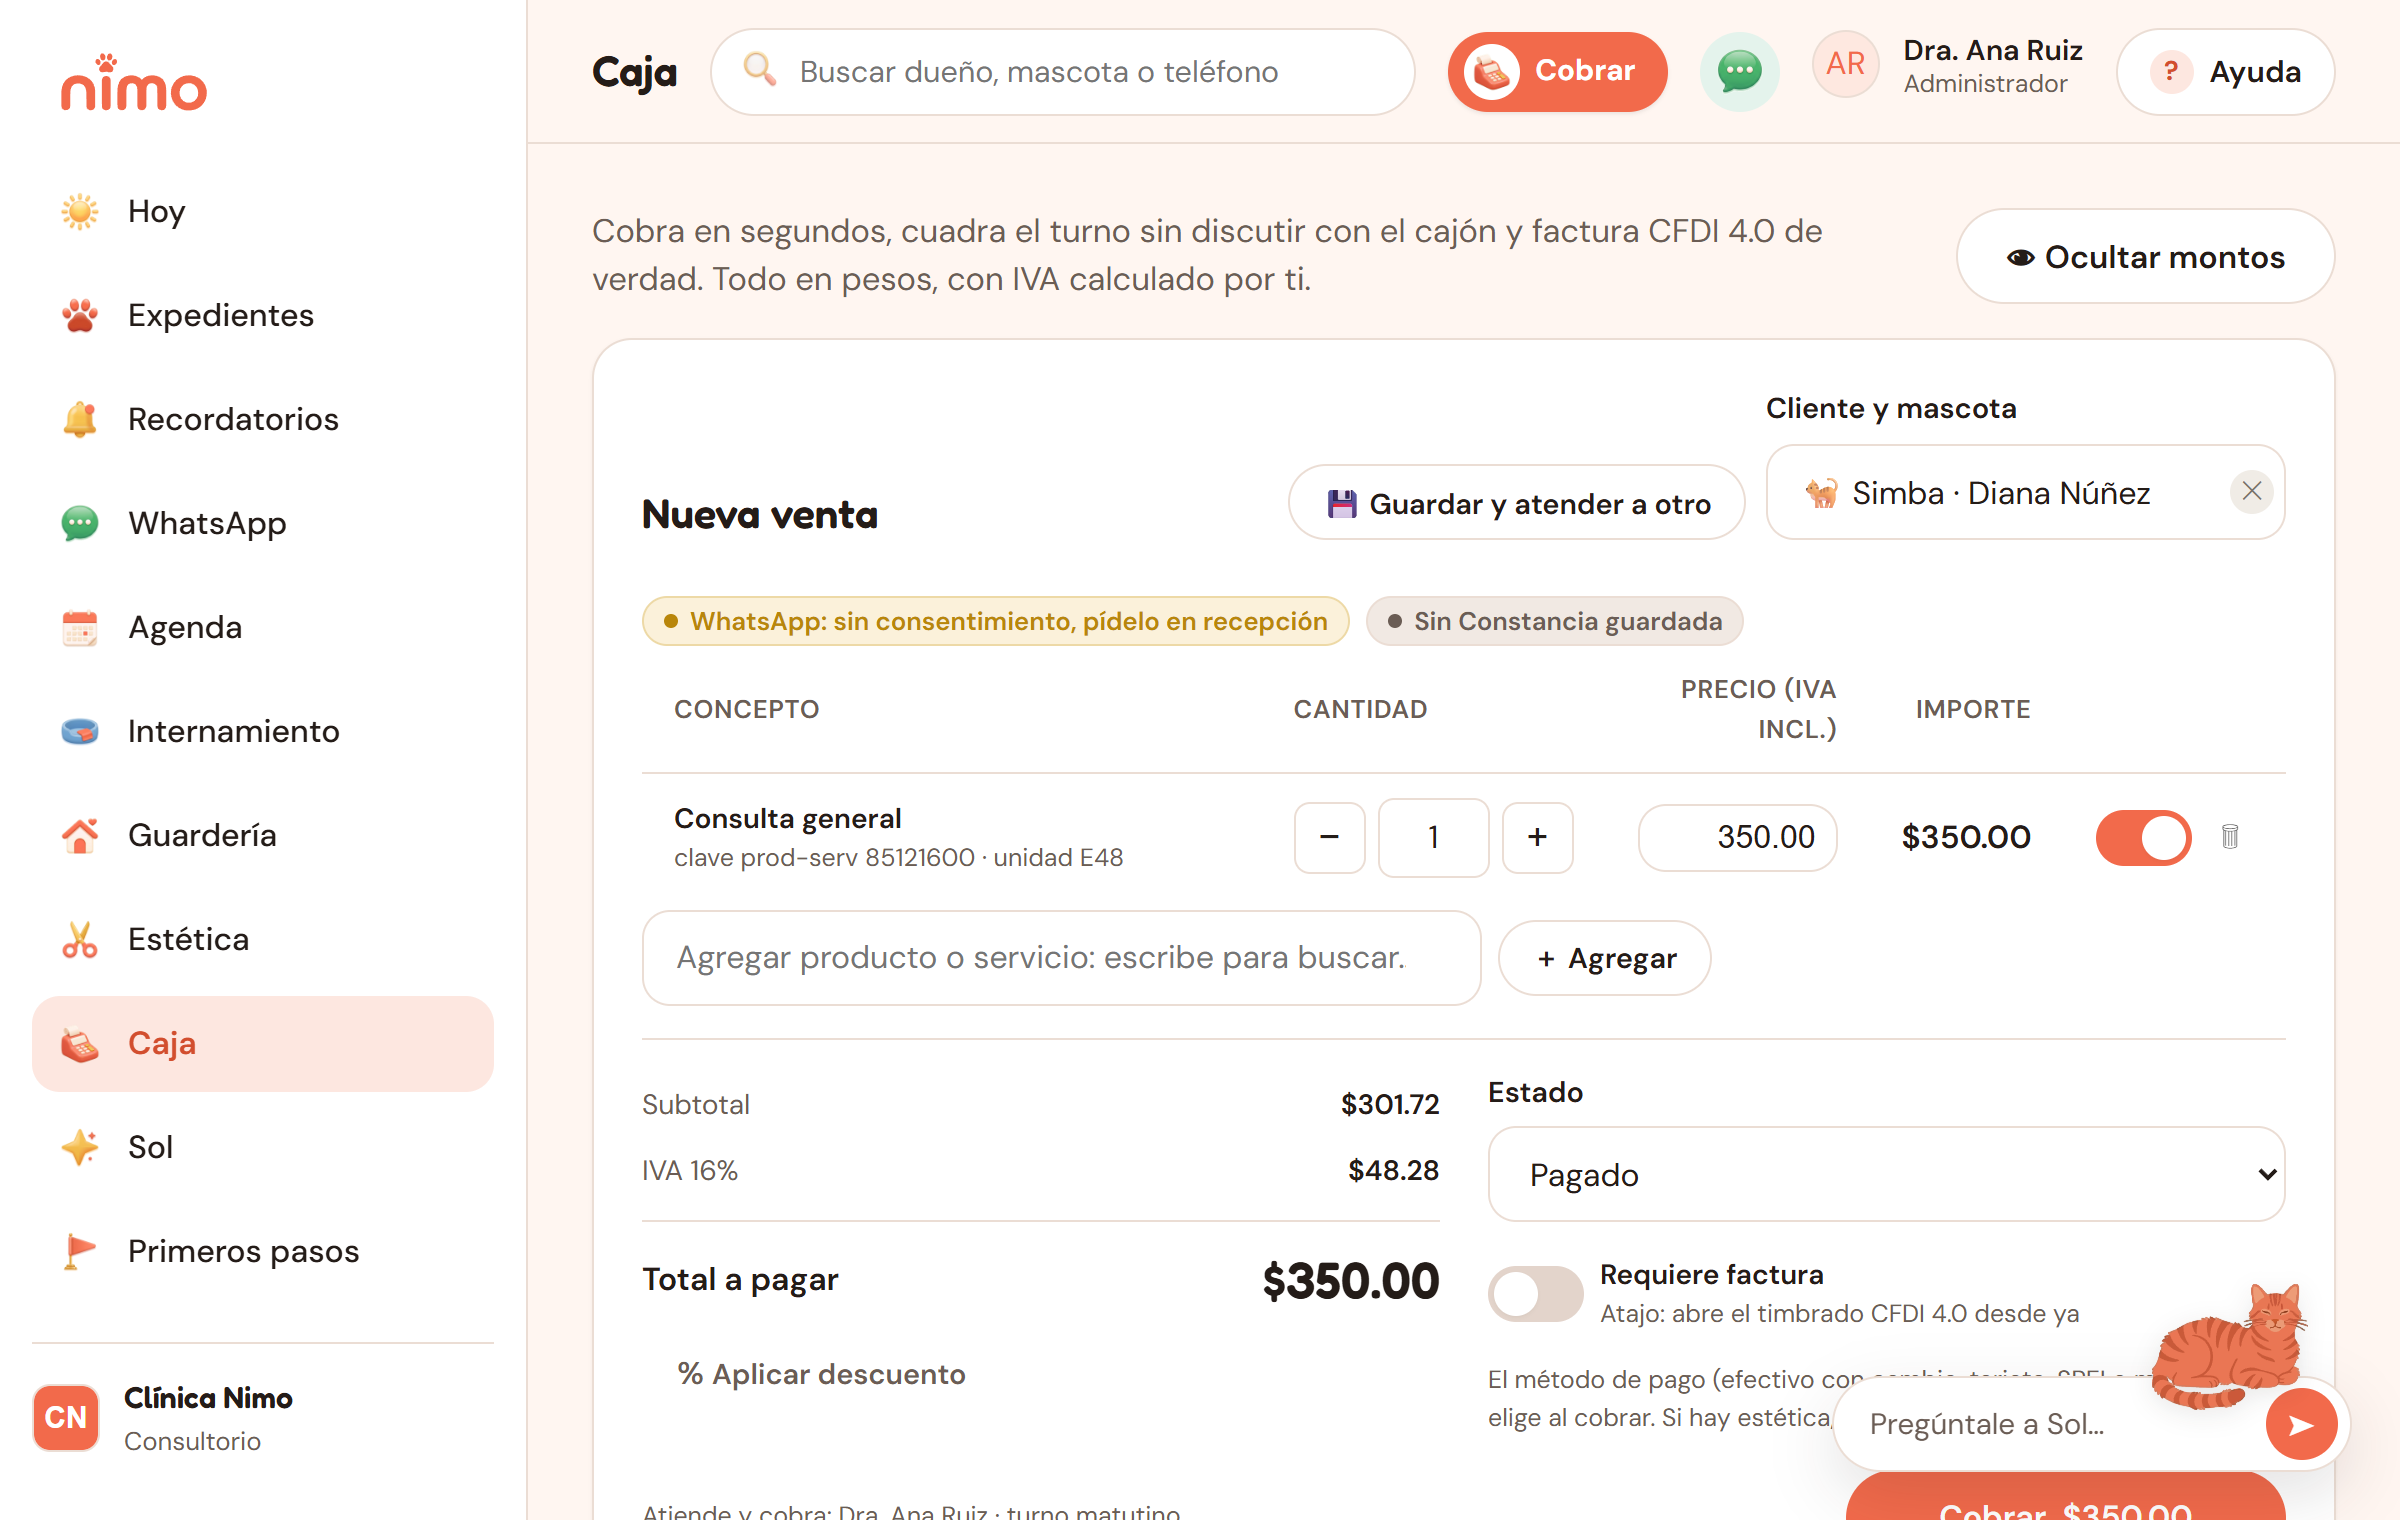Click the Consulta general concept name
Image resolution: width=2400 pixels, height=1520 pixels.
coord(788,819)
